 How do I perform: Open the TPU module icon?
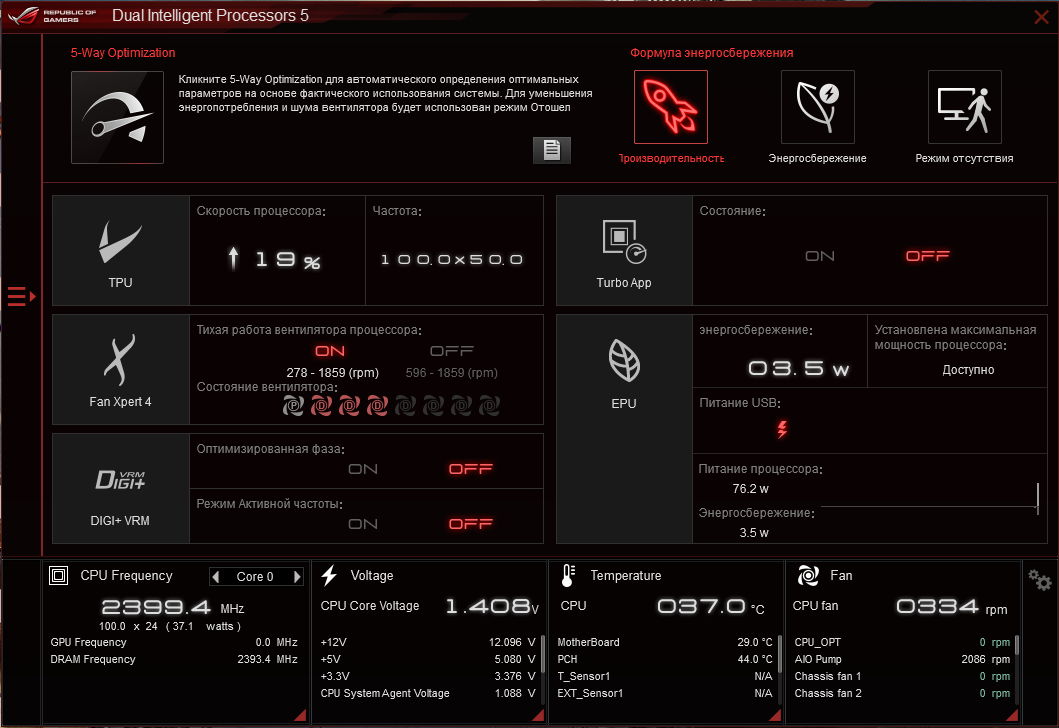coord(120,242)
